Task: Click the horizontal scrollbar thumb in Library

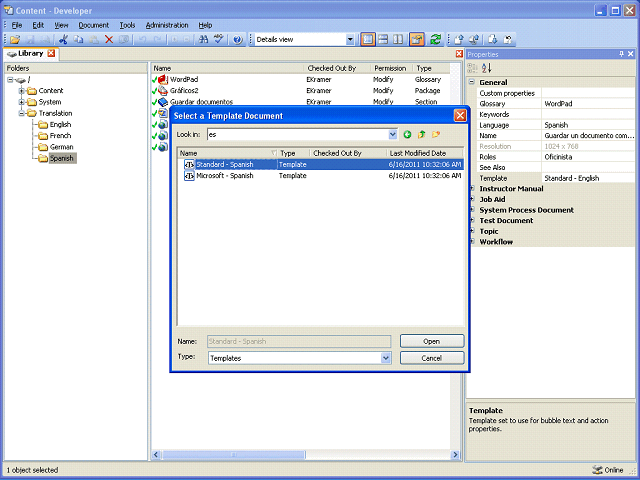Action: click(233, 454)
